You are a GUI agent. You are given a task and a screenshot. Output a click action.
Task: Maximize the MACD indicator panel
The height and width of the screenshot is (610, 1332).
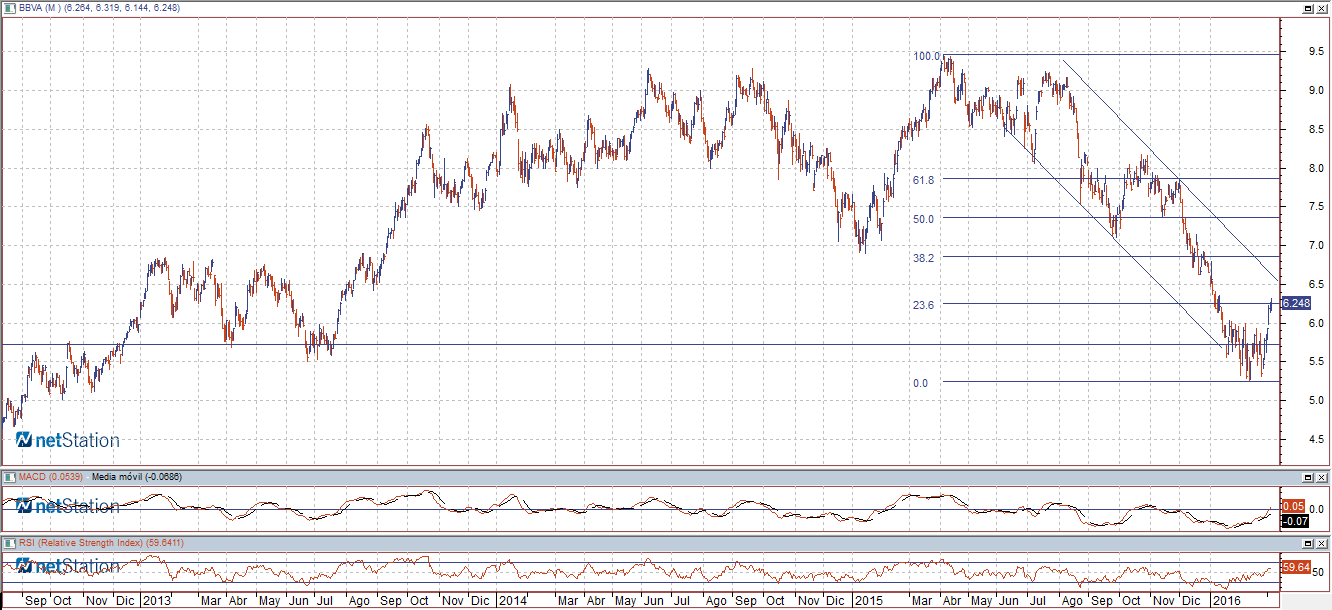[1307, 477]
